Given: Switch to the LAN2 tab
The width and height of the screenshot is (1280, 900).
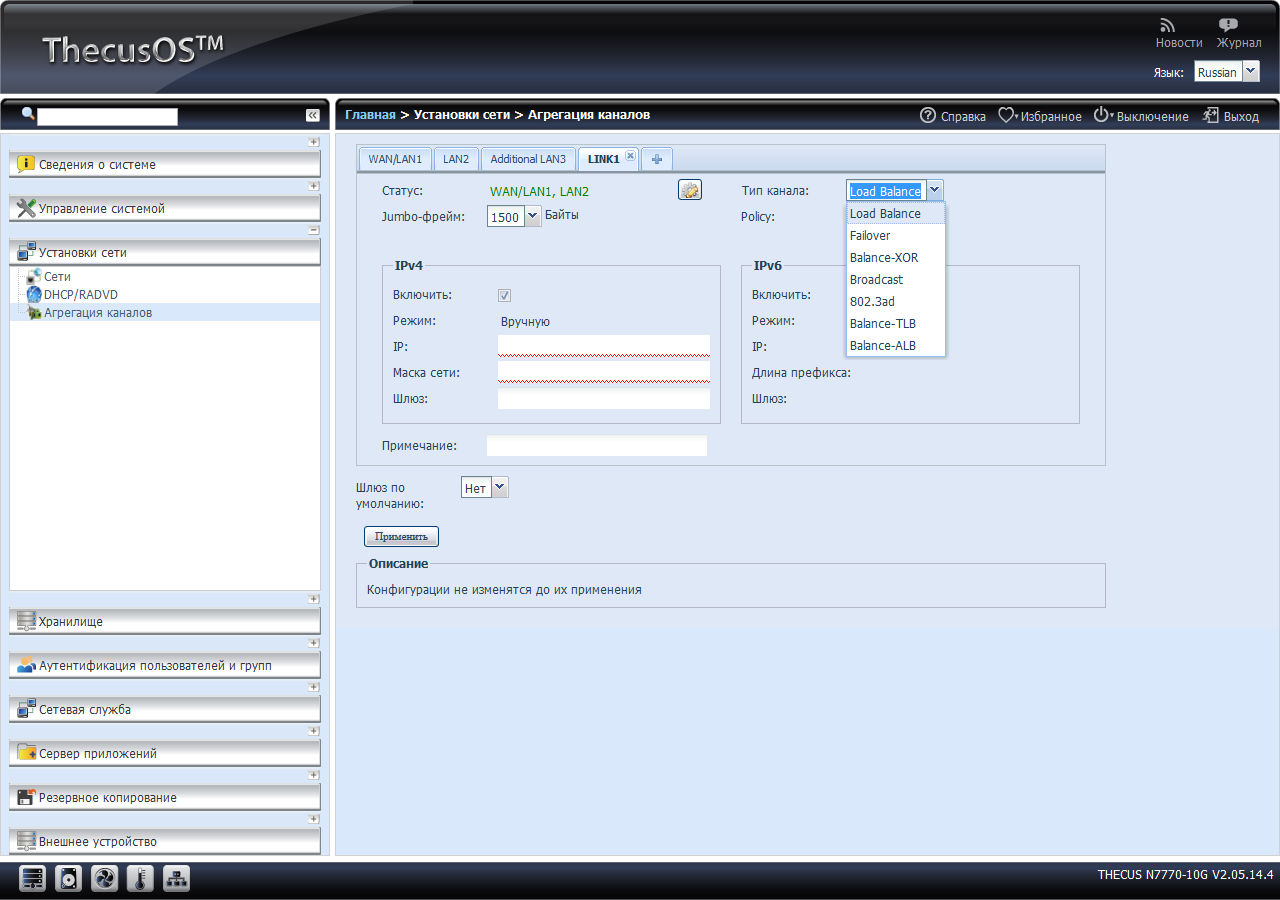Looking at the screenshot, I should click(456, 159).
